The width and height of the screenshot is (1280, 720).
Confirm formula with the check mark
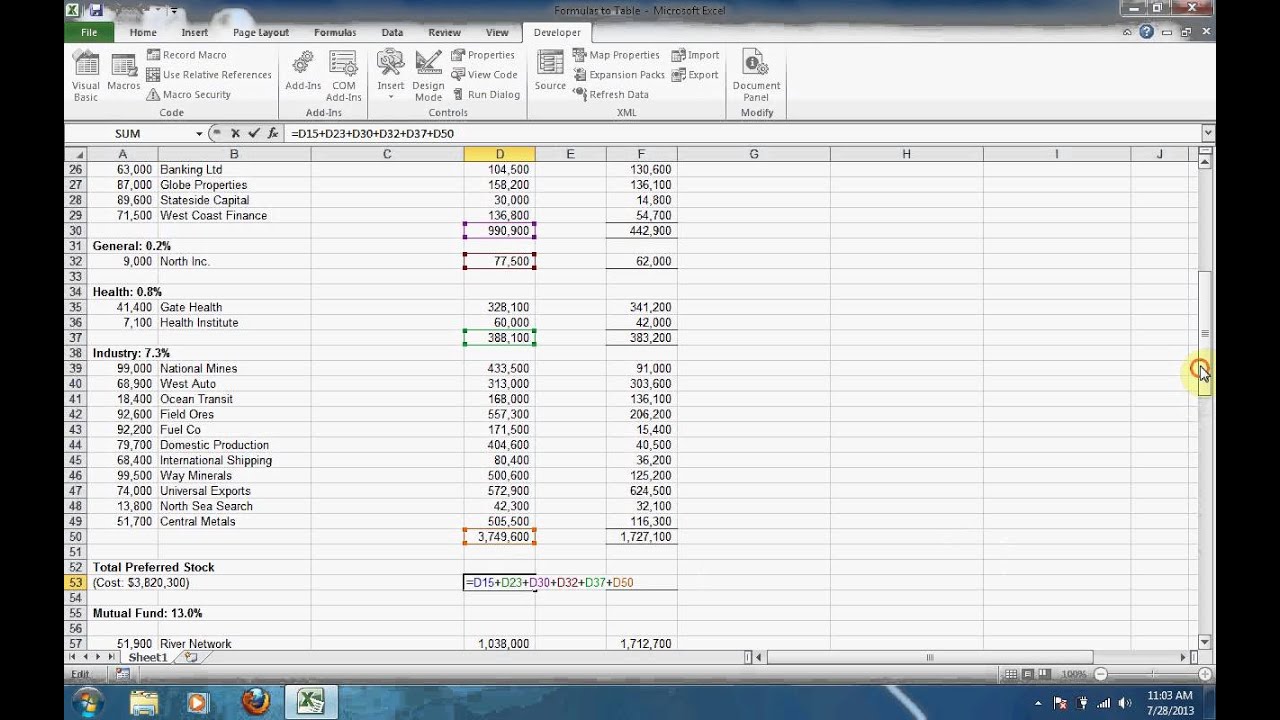pyautogui.click(x=254, y=133)
